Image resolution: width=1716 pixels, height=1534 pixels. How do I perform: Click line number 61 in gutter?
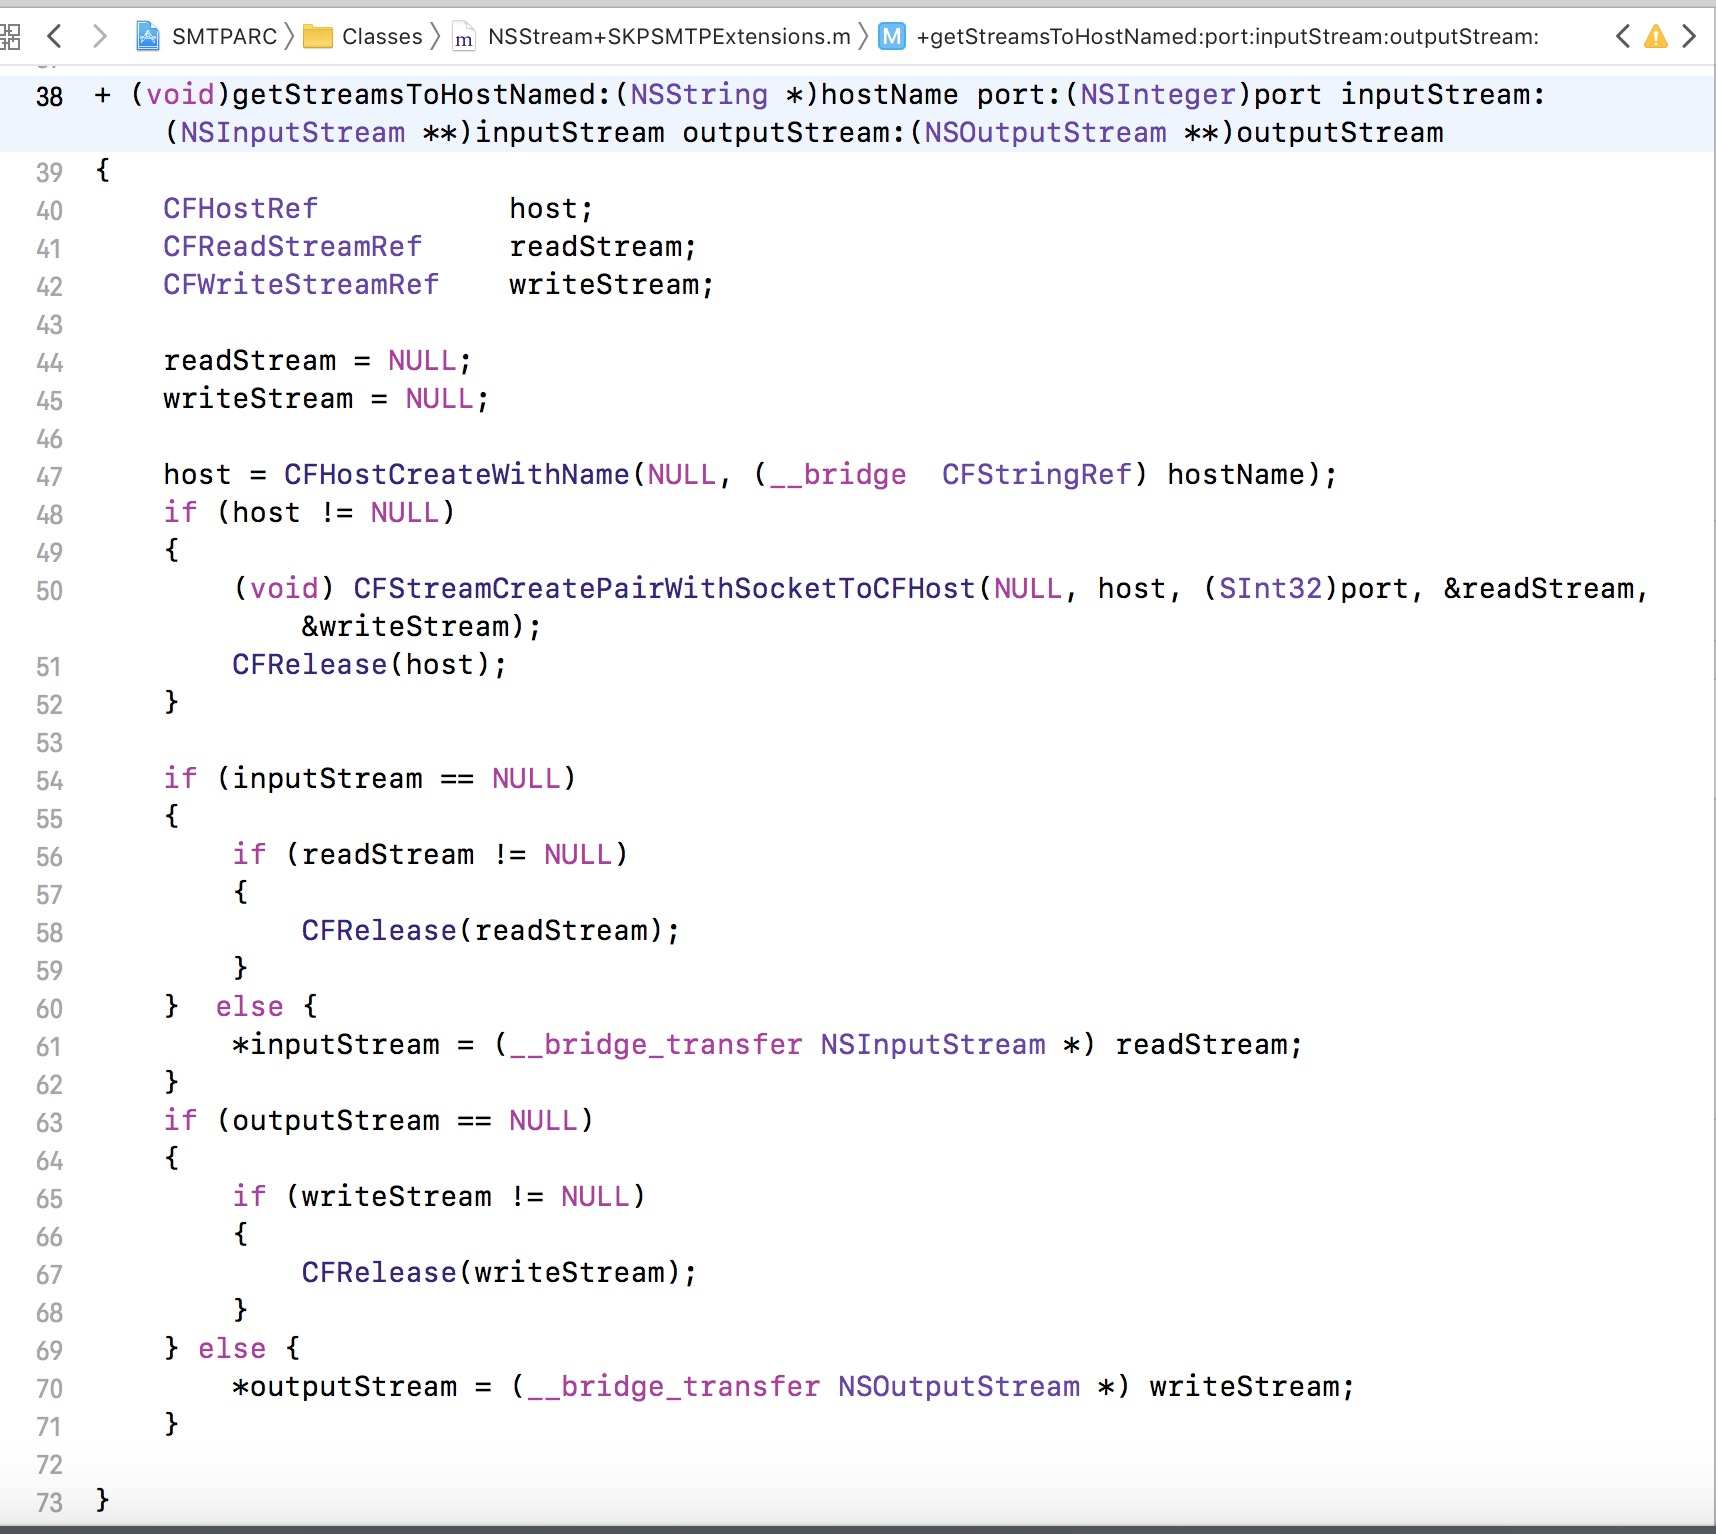(49, 1047)
